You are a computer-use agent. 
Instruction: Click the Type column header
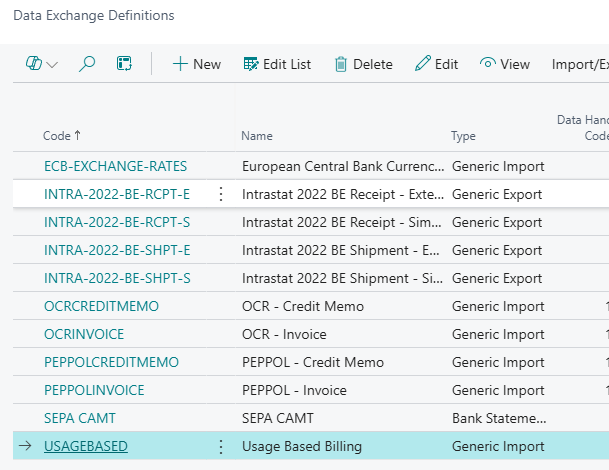click(x=463, y=136)
